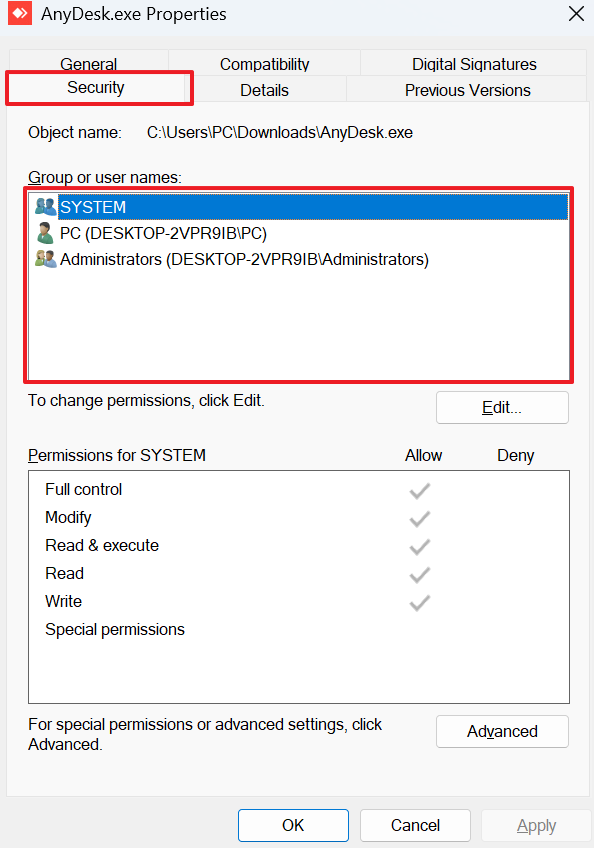Open the Compatibility tab
The width and height of the screenshot is (594, 848).
point(264,63)
